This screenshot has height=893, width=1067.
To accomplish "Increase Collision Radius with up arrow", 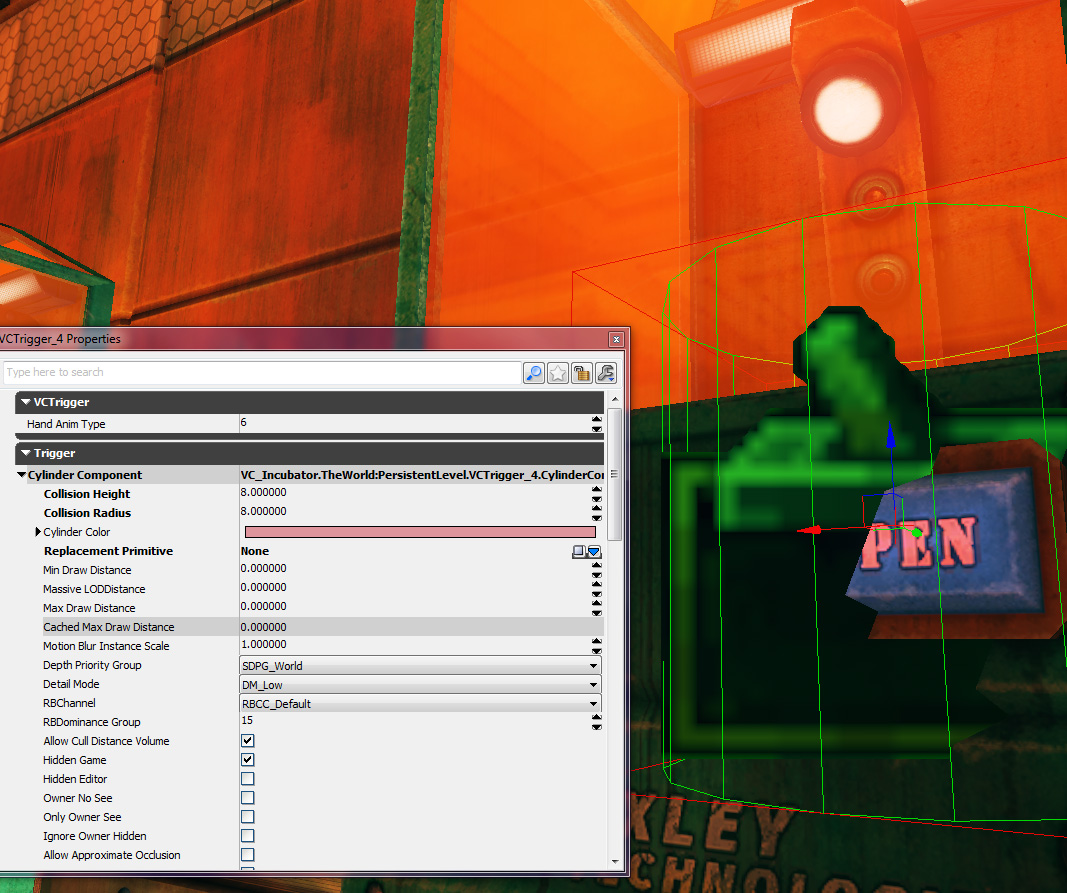I will (x=597, y=508).
